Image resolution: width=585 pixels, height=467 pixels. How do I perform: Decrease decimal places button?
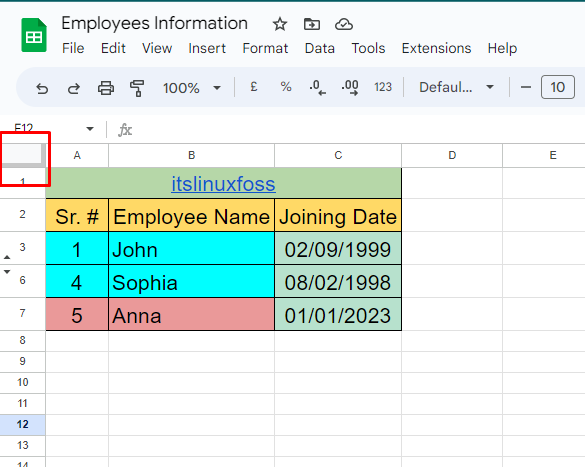click(x=317, y=88)
